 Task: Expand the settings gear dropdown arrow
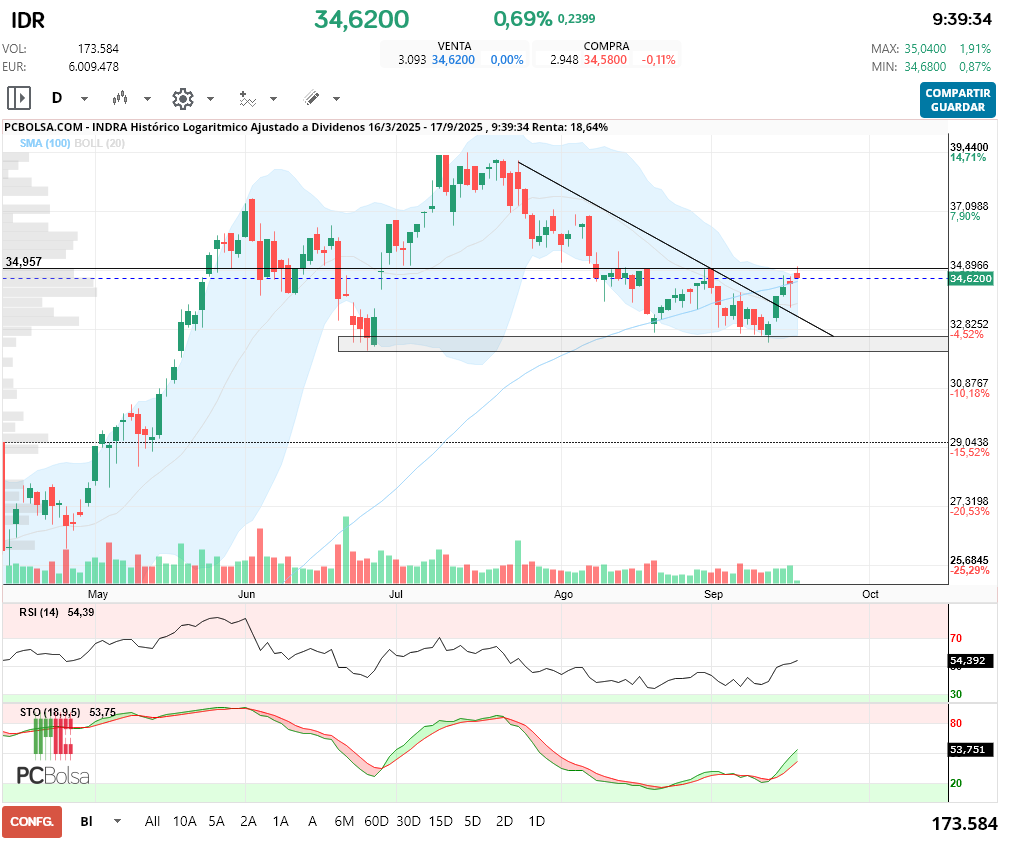[210, 99]
